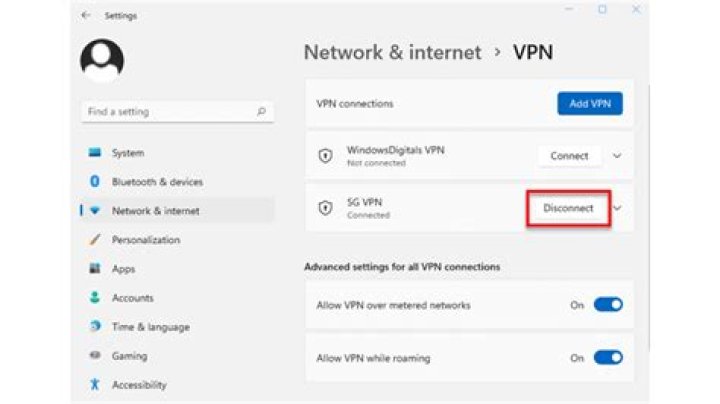Go to Accounts settings
720x404 pixels.
[132, 298]
